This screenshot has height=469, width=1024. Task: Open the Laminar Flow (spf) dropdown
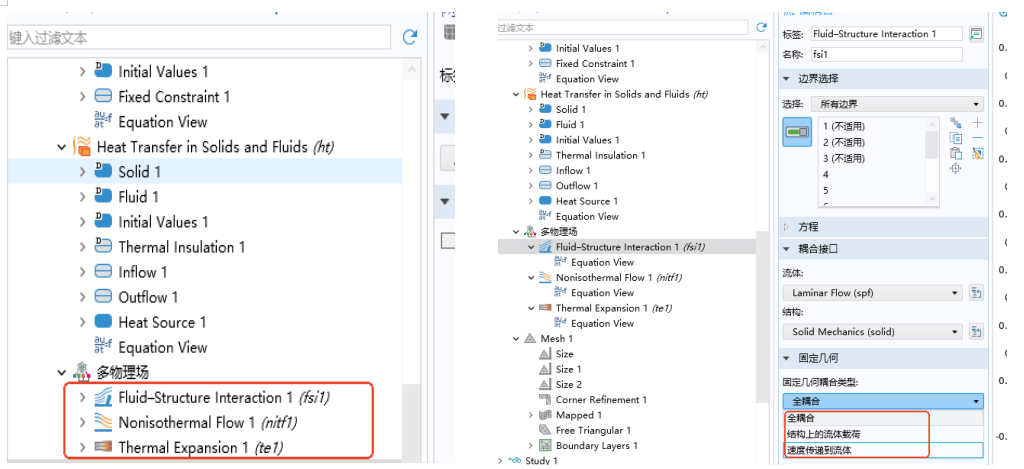pyautogui.click(x=871, y=293)
